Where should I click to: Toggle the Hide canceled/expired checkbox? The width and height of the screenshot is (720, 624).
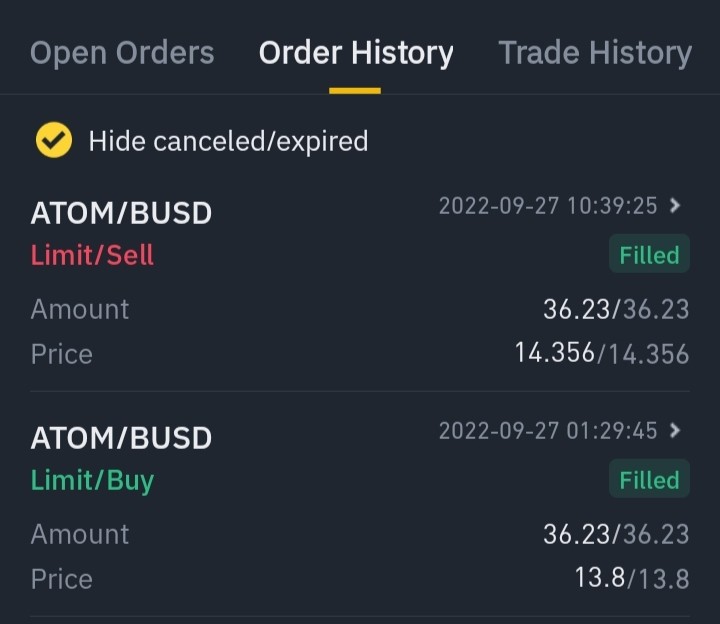tap(54, 140)
